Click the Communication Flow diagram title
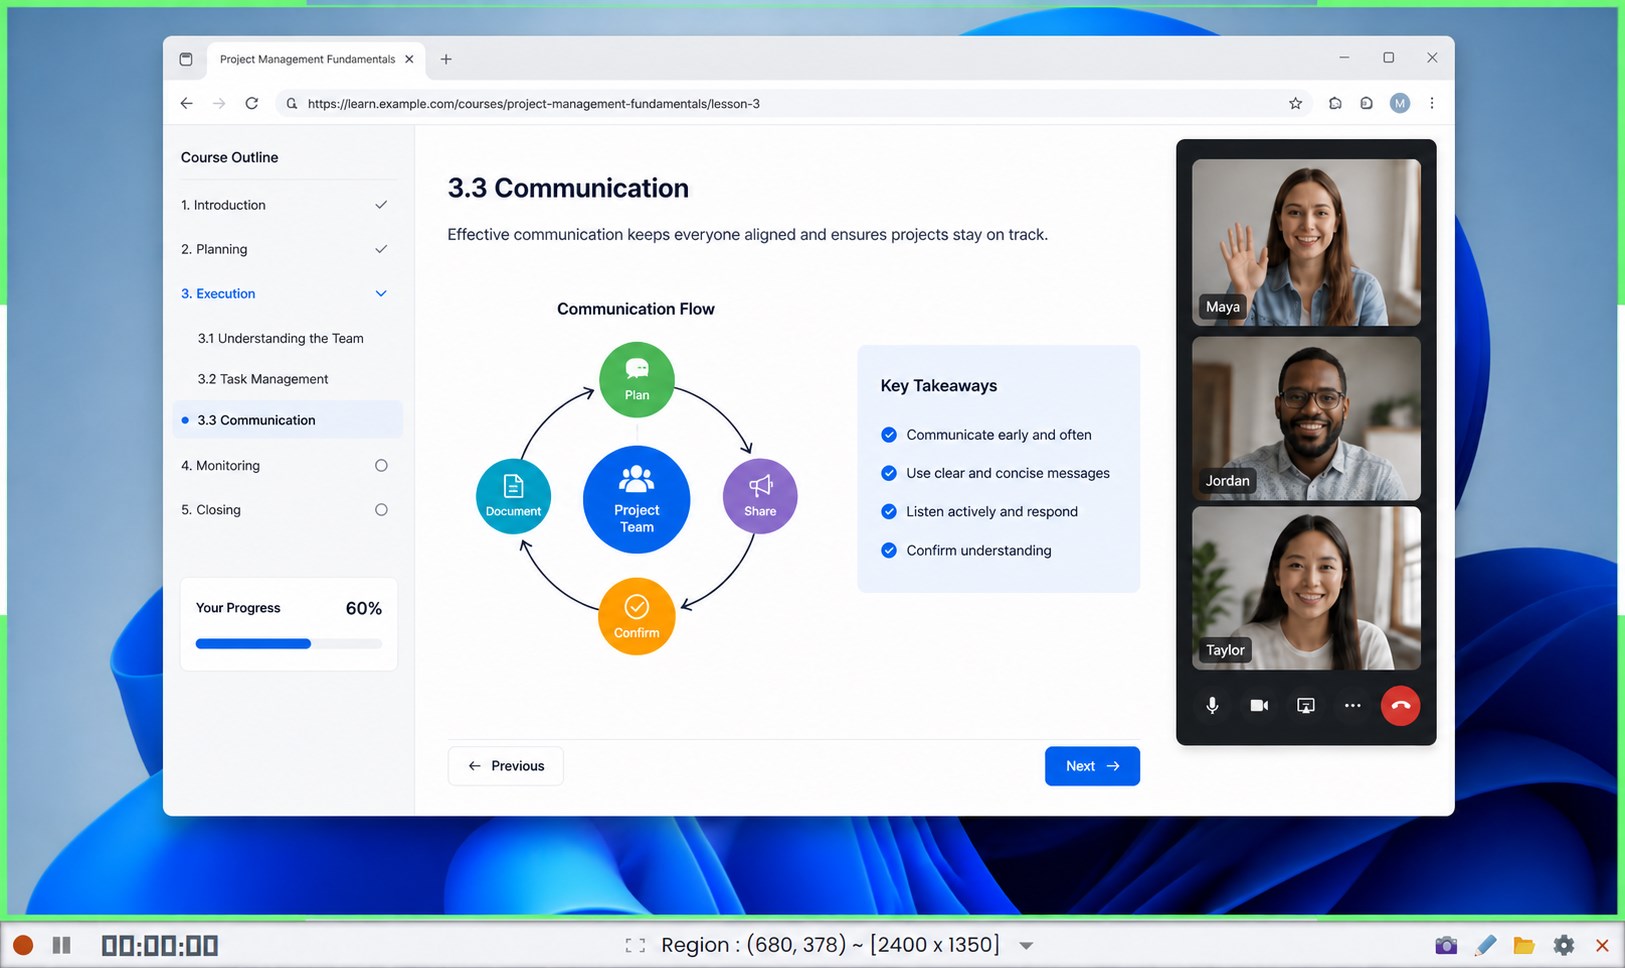The height and width of the screenshot is (968, 1625). pos(636,309)
